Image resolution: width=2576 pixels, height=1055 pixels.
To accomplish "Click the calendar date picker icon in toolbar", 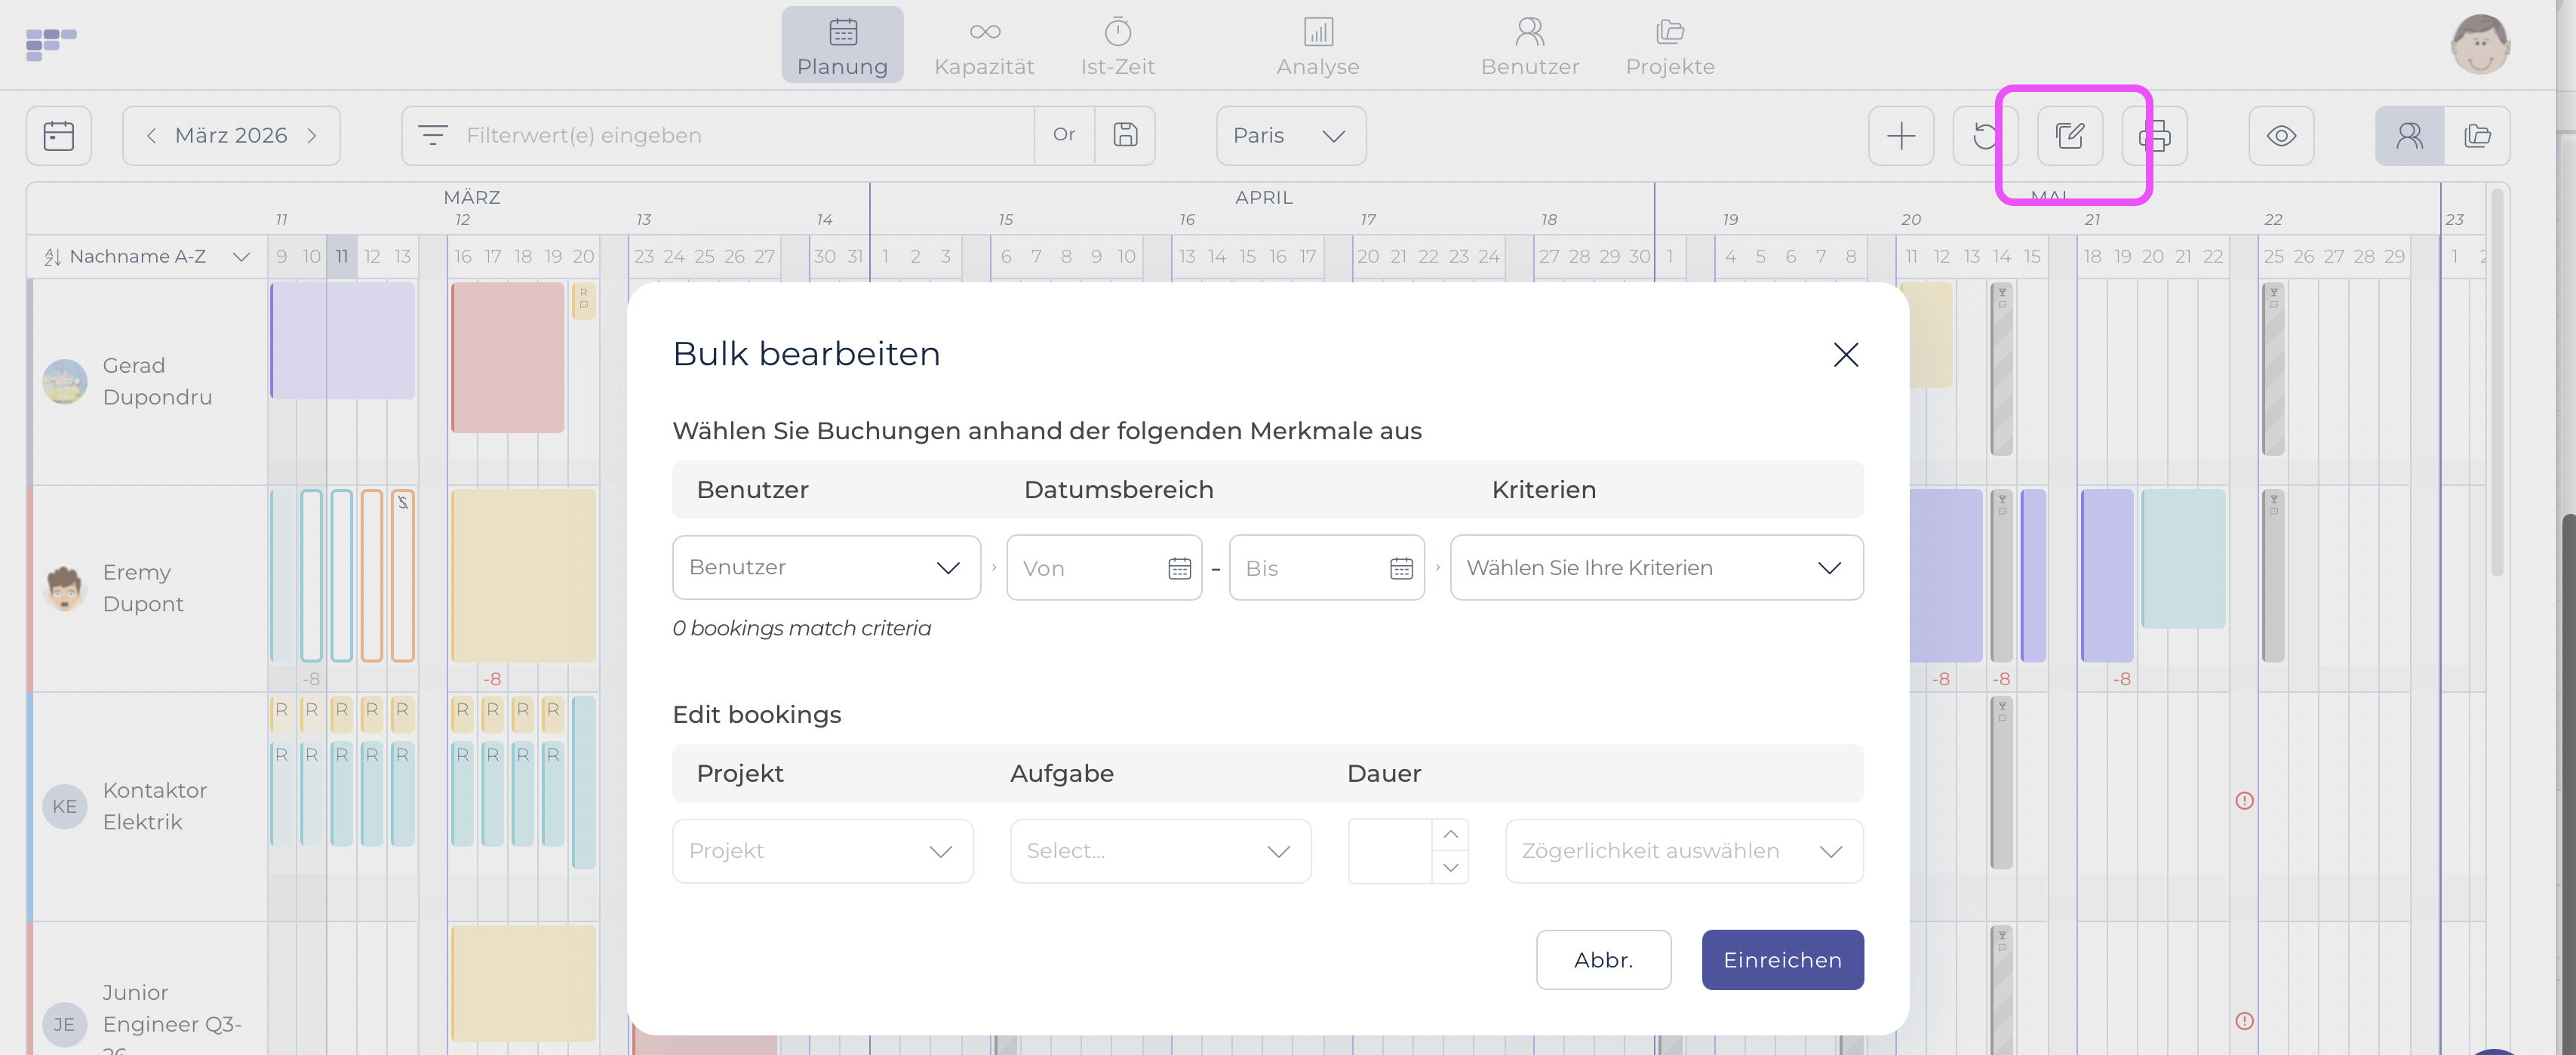I will (59, 135).
